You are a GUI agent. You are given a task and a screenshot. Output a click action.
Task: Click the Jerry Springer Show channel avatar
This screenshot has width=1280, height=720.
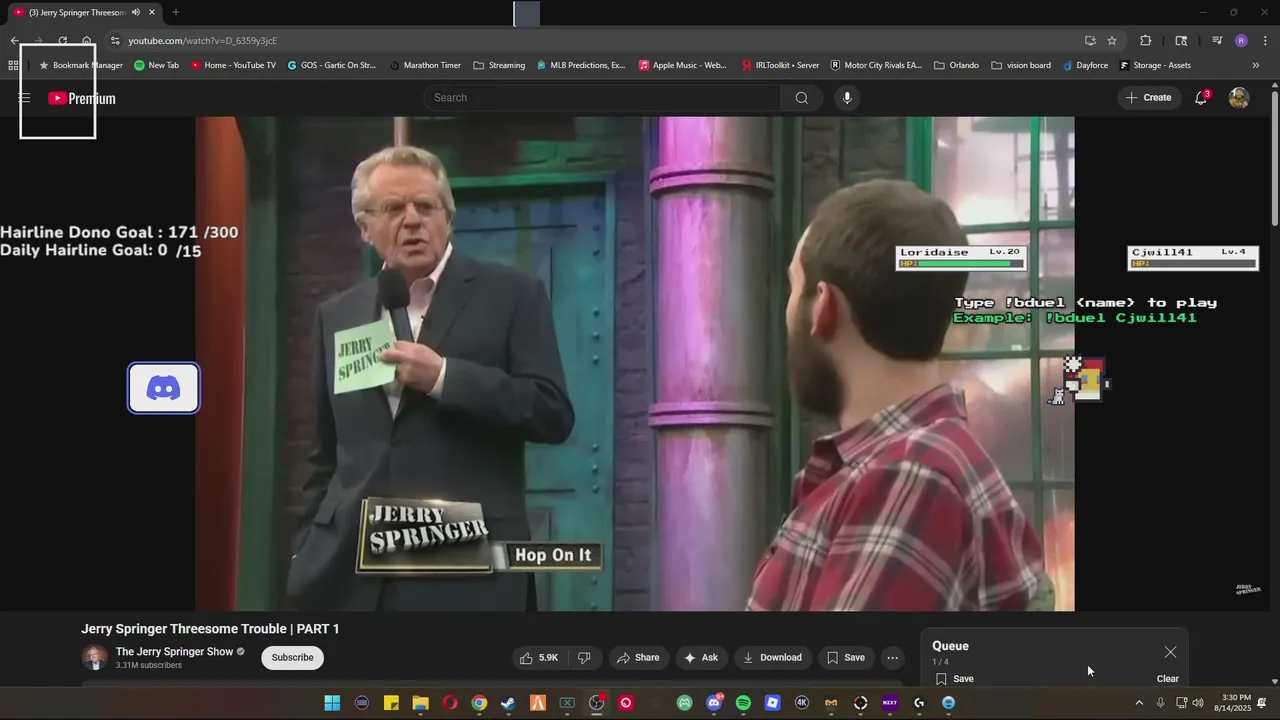pyautogui.click(x=94, y=657)
